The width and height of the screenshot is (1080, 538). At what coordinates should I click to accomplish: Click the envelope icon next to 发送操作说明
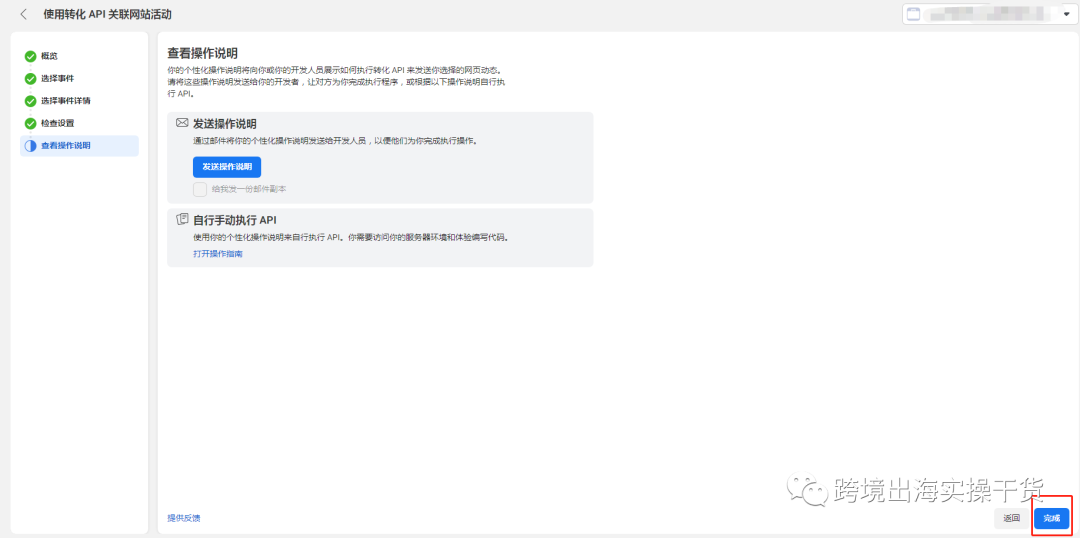[x=183, y=123]
